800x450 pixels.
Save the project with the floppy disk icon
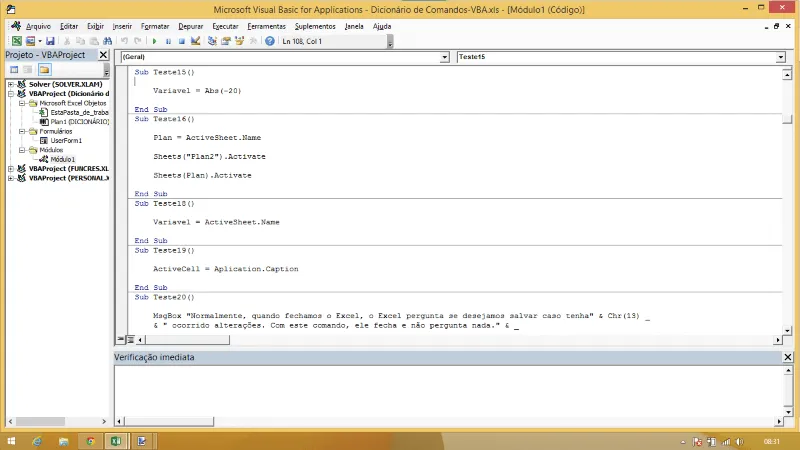(50, 41)
